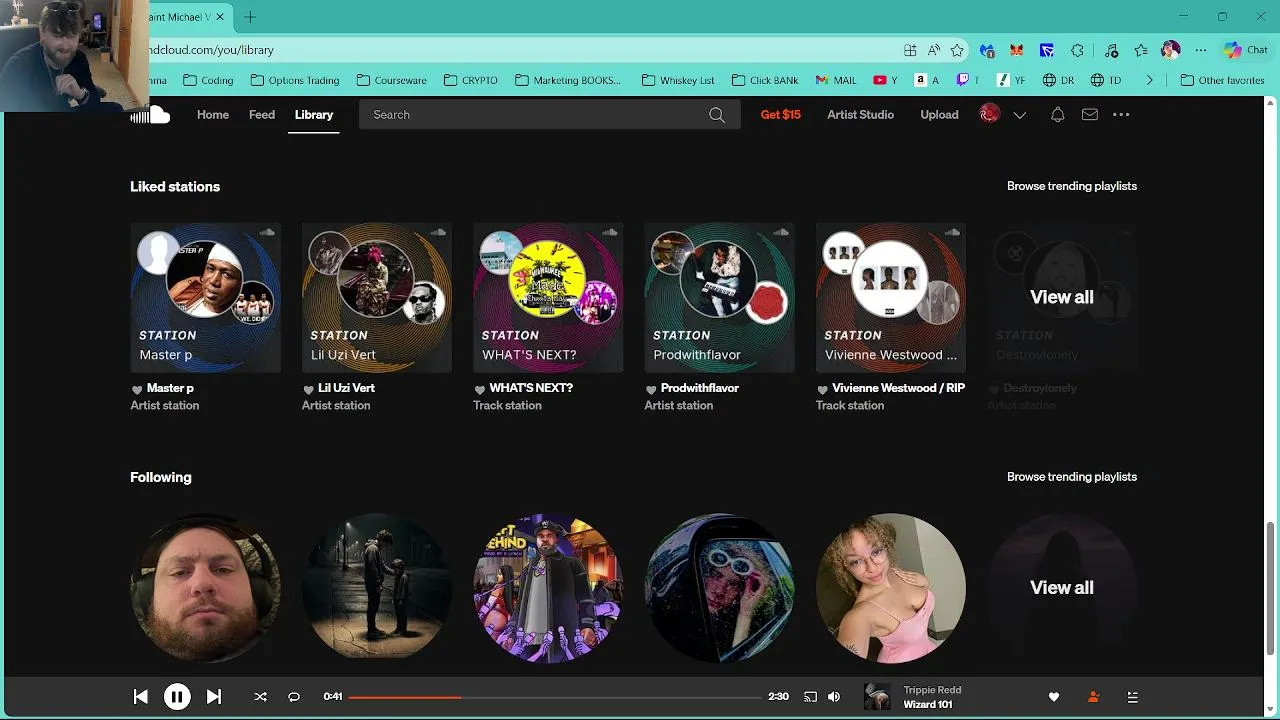The width and height of the screenshot is (1280, 720).
Task: Click the Lil Uzi Vert title text
Action: (x=346, y=388)
